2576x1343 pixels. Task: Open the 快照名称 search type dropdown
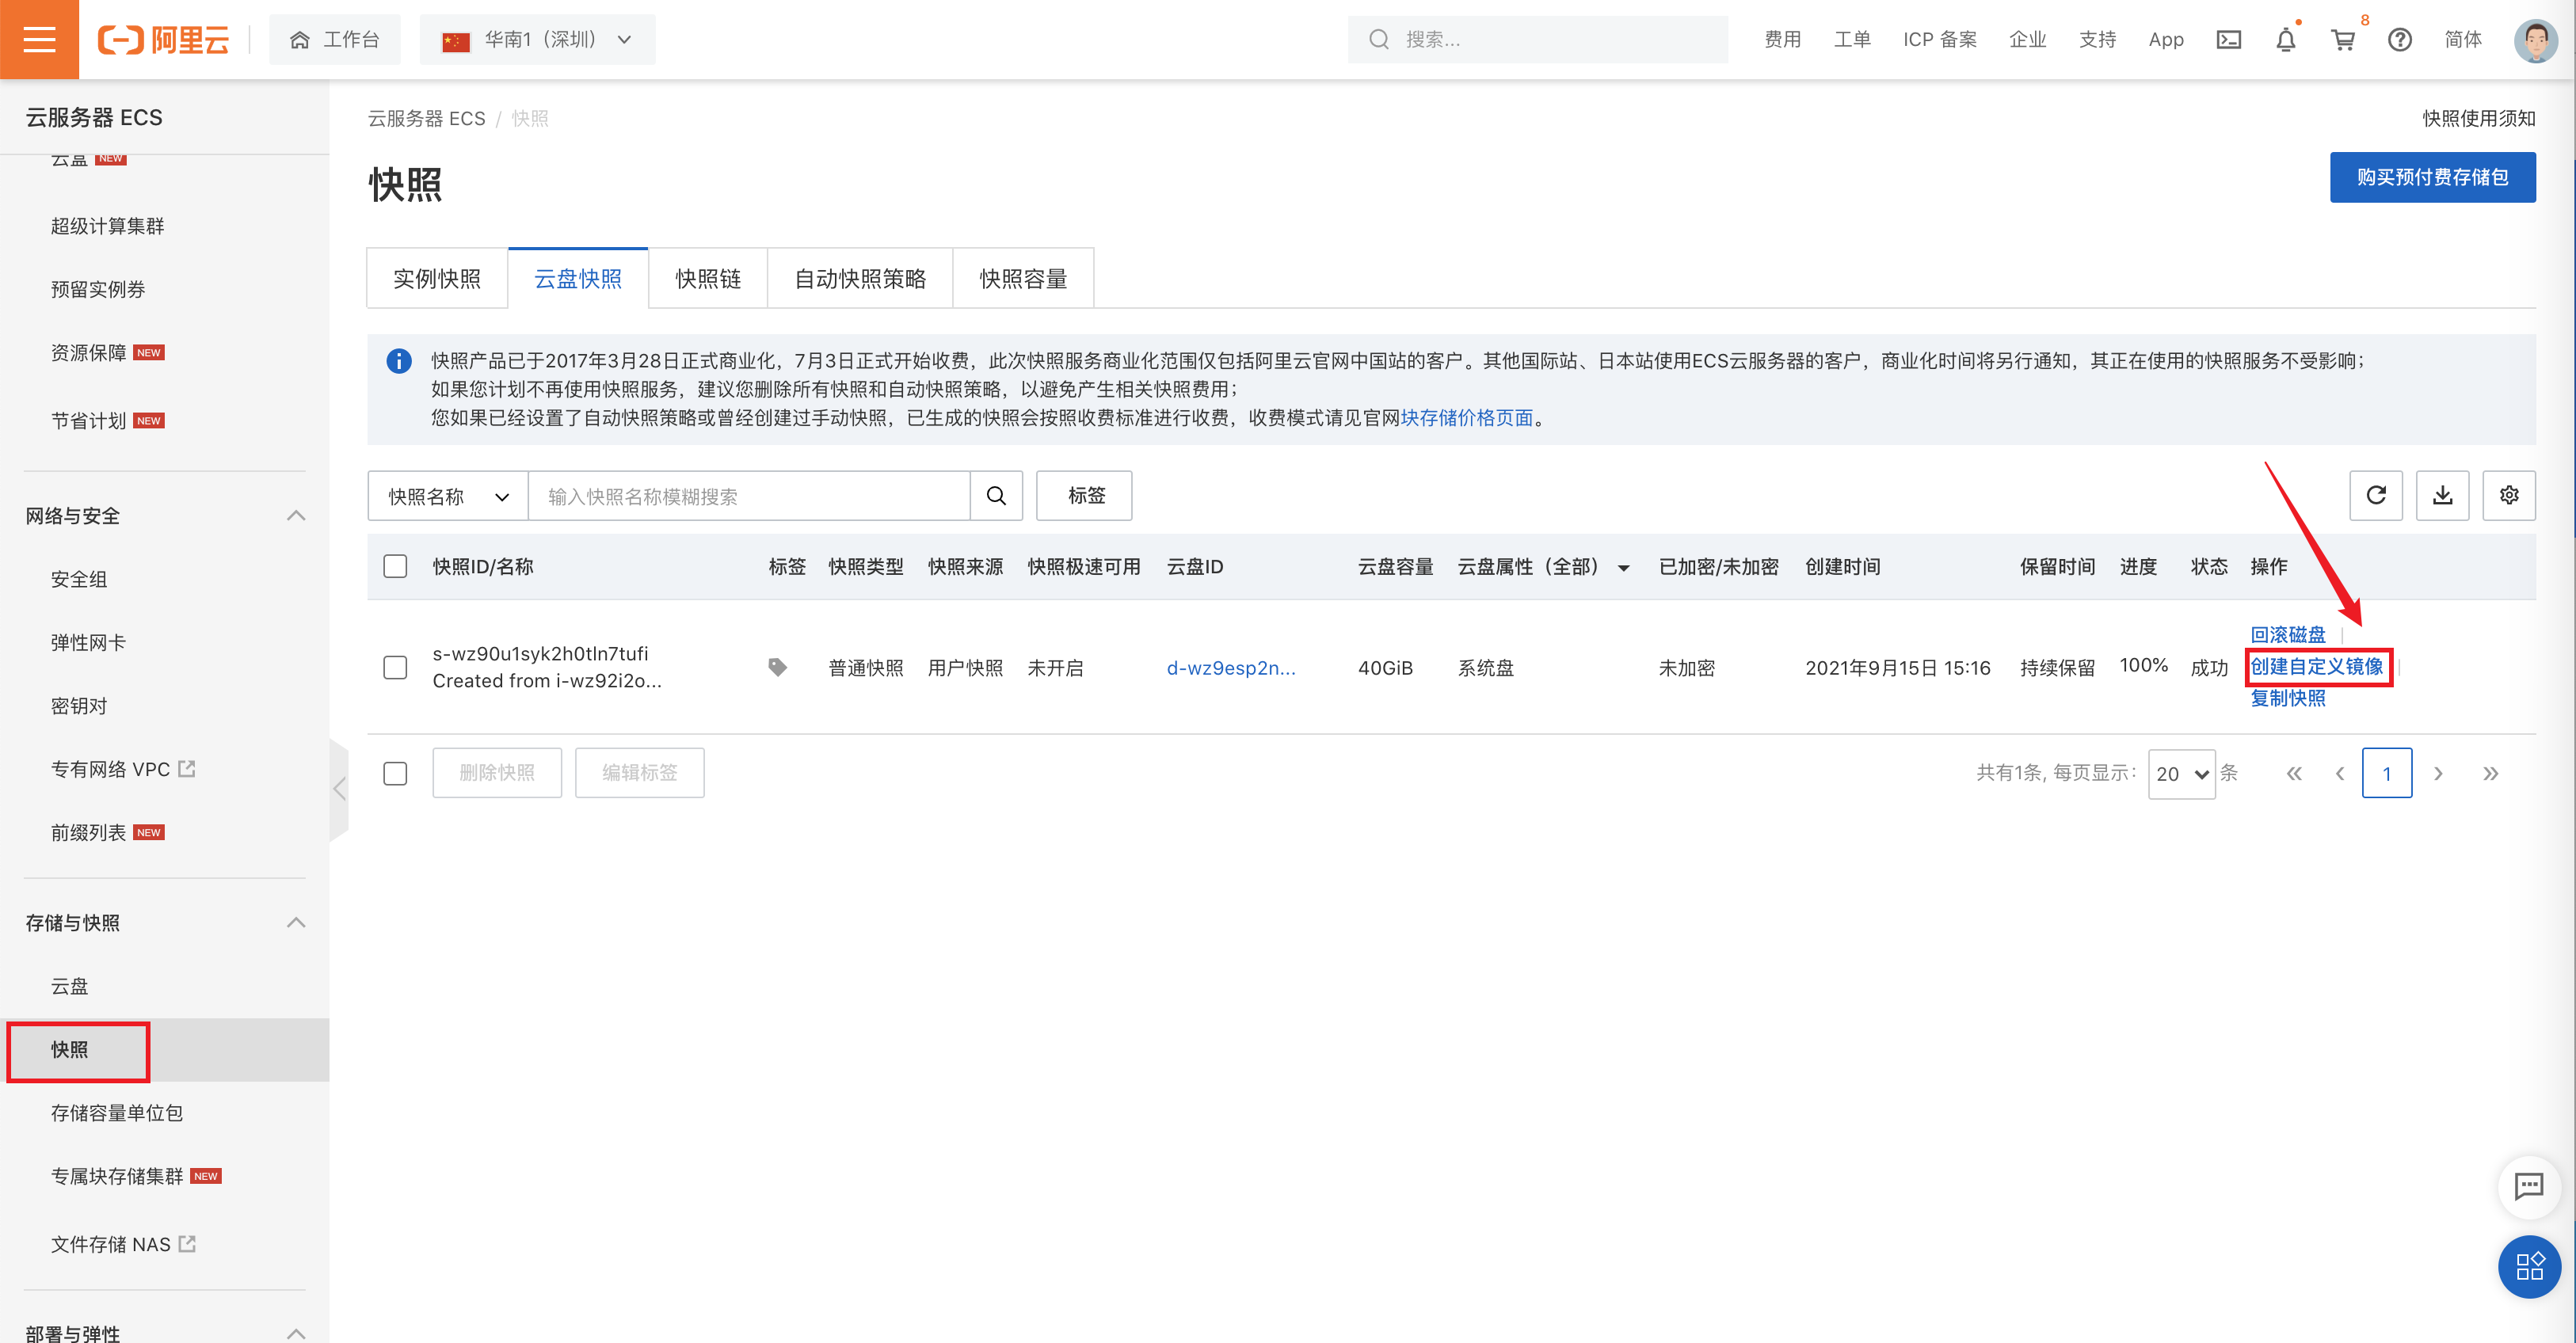447,496
